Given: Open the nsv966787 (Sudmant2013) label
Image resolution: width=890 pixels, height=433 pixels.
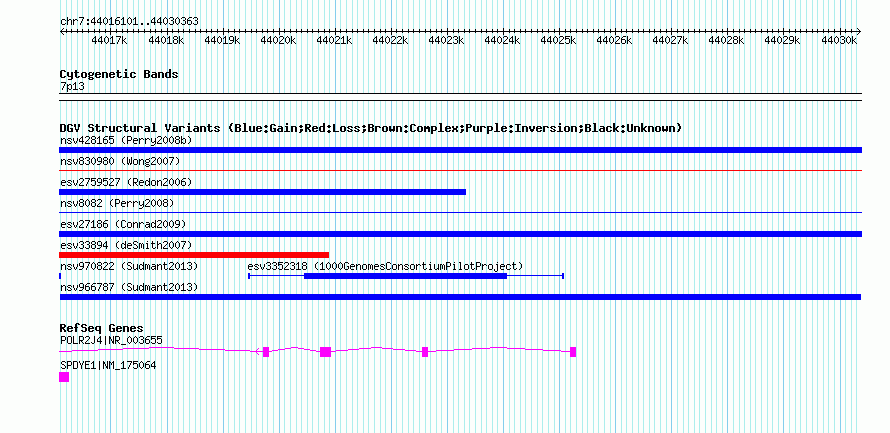Looking at the screenshot, I should [129, 287].
